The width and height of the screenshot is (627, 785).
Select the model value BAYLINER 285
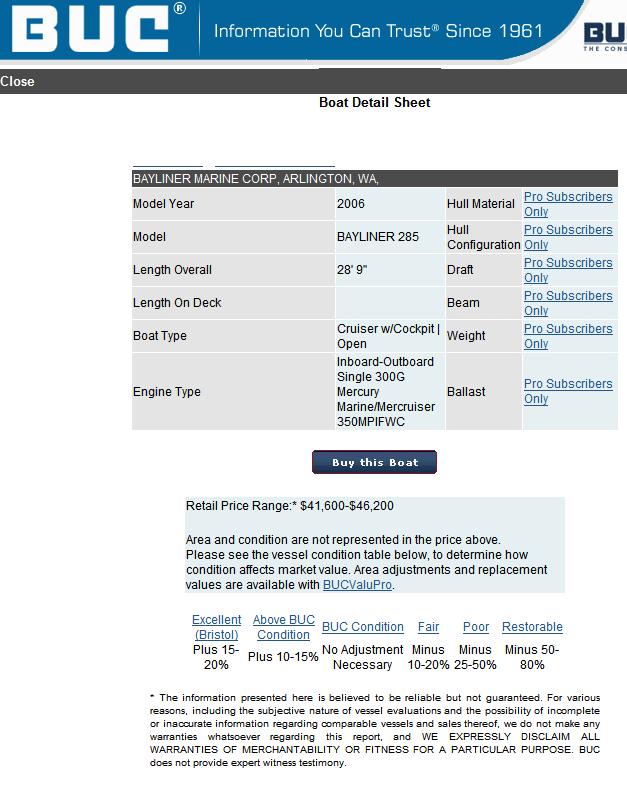click(378, 237)
